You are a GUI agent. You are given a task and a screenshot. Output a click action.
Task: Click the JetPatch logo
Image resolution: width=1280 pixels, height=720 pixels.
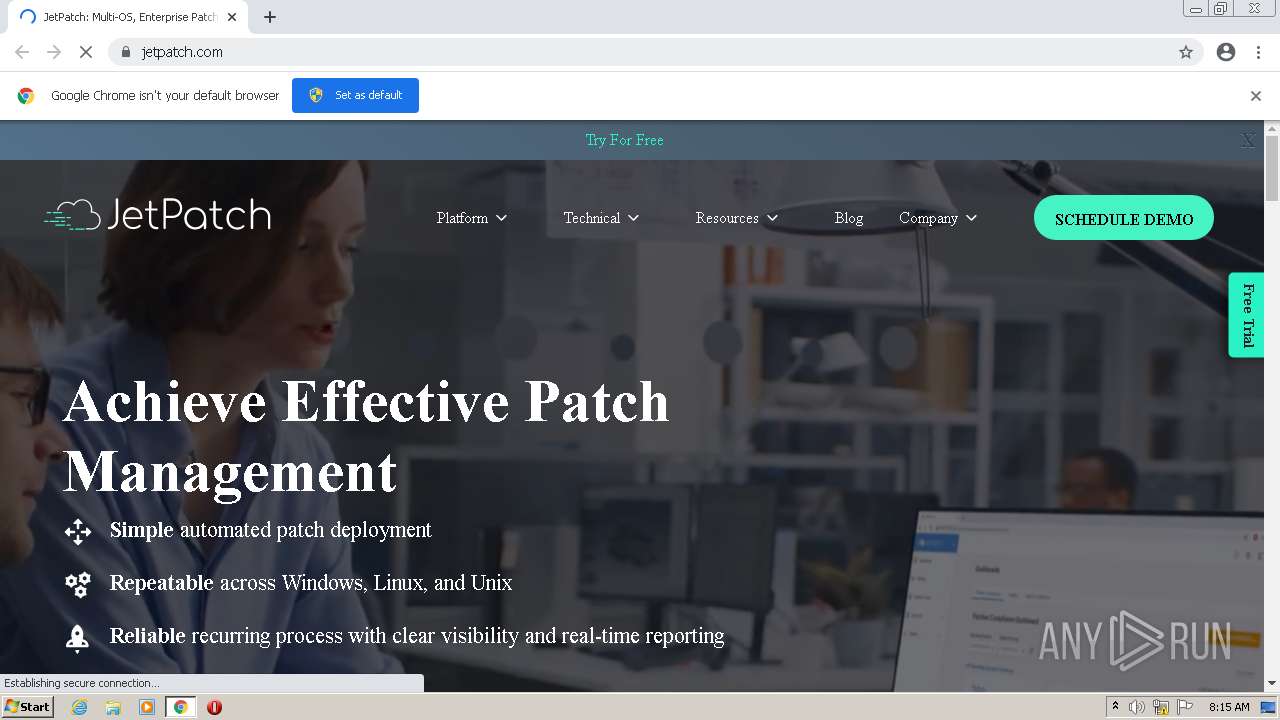click(x=158, y=215)
